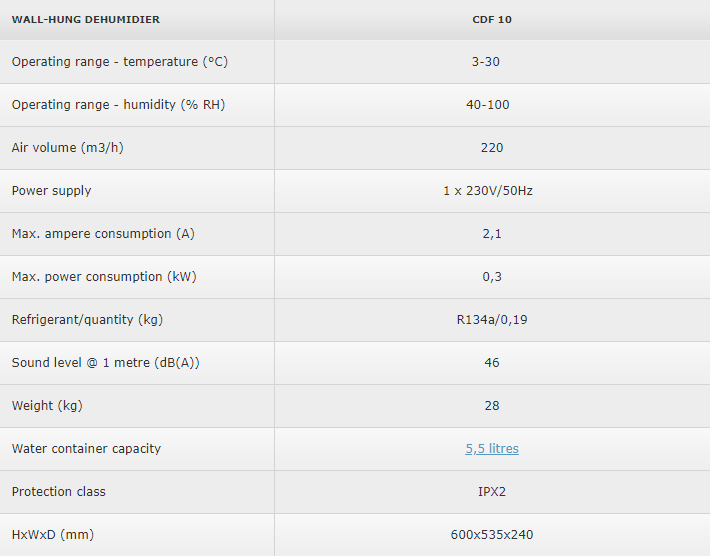The image size is (713, 559).
Task: Click the Operating range - temperature label
Action: (x=119, y=62)
